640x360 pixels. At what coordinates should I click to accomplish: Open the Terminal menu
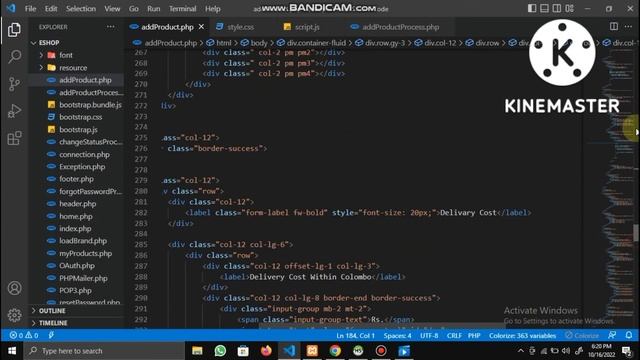coord(182,9)
